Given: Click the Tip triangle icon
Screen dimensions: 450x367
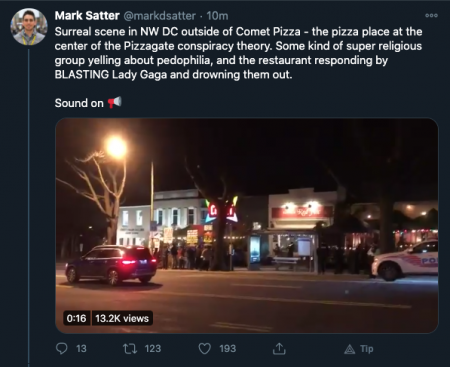Looking at the screenshot, I should pyautogui.click(x=349, y=349).
